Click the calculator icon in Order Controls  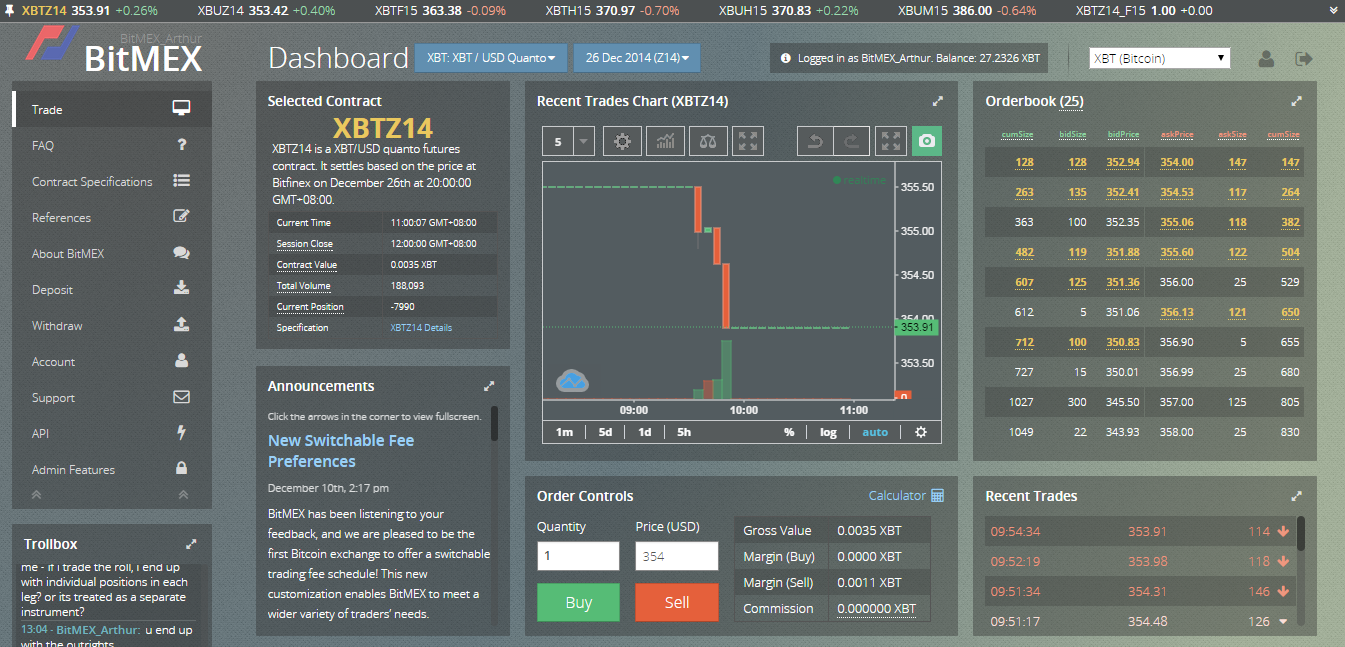pos(937,495)
